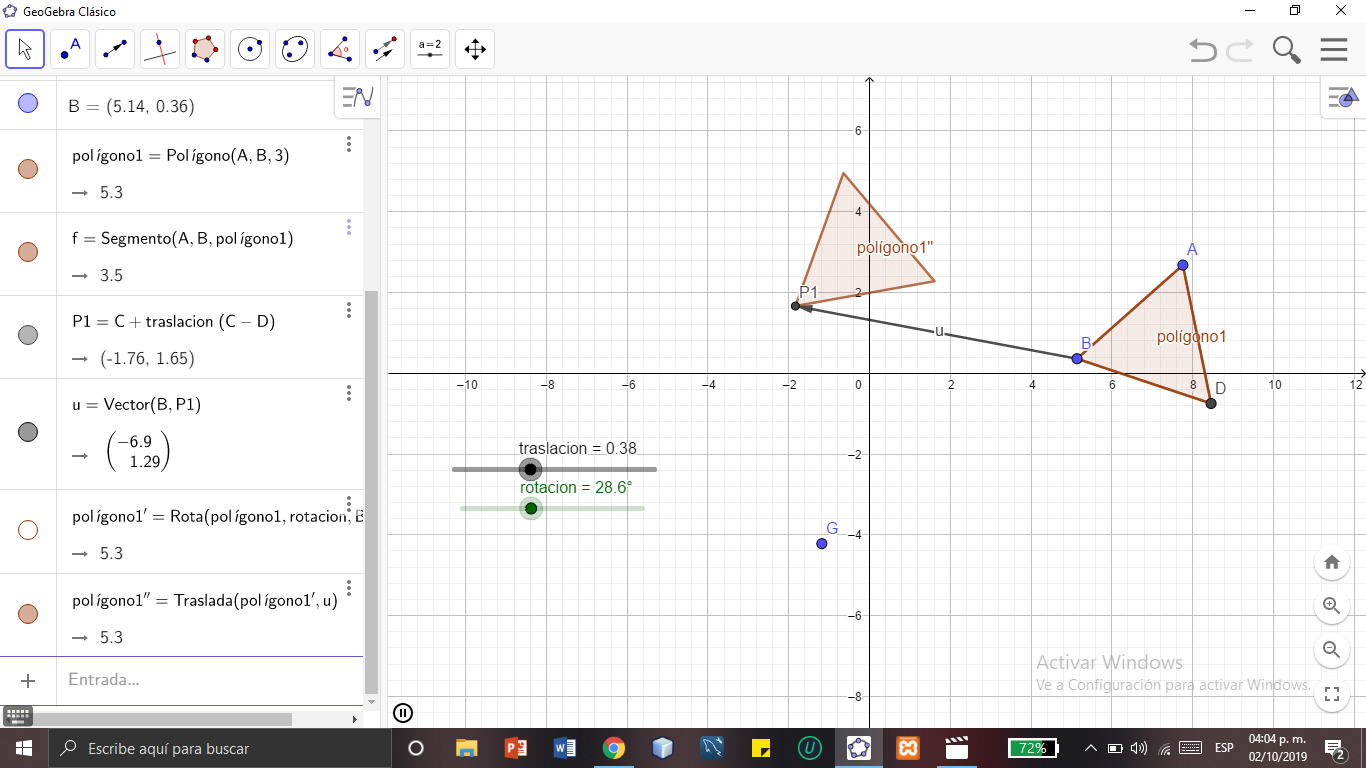Select the Circle tool
Image resolution: width=1366 pixels, height=768 pixels.
pyautogui.click(x=249, y=48)
